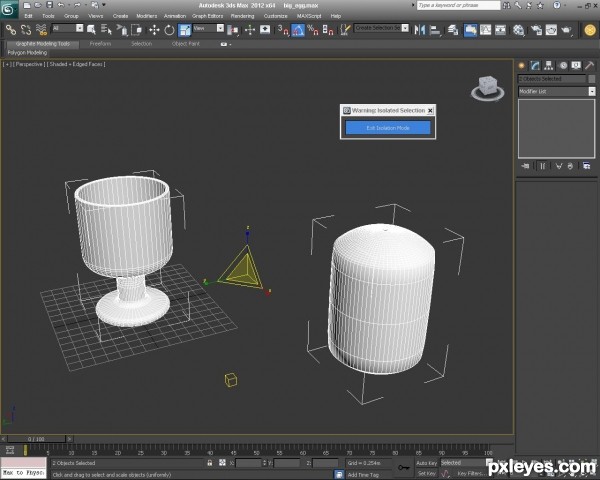Click the Absolute/Offset transform mode icon
This screenshot has width=600, height=480.
(222, 463)
